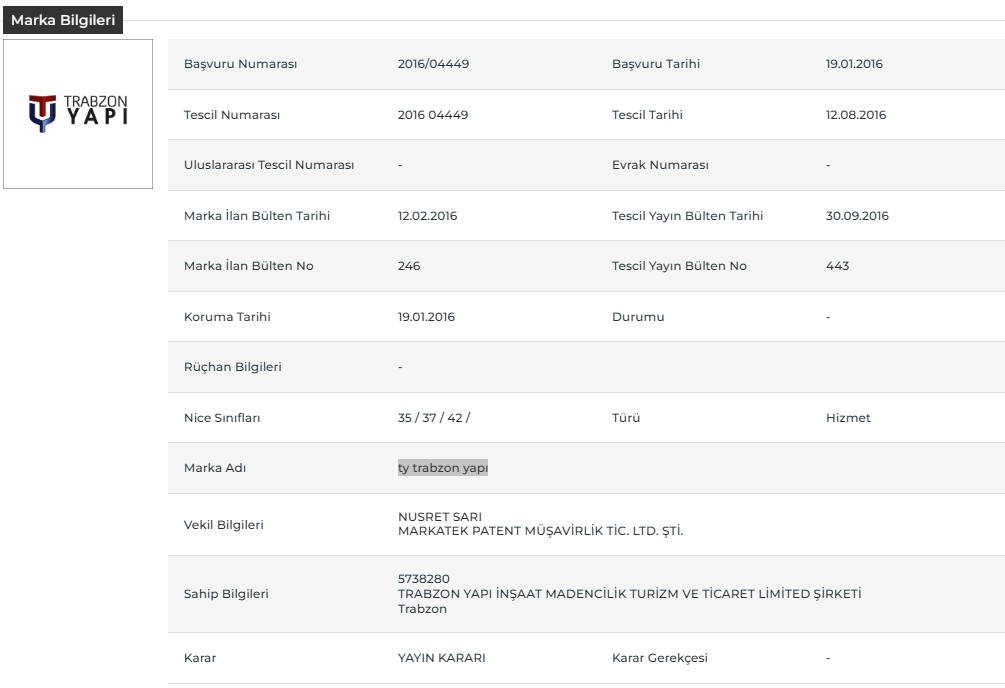Click the Türü value Hizmet
Viewport: 1005px width, 688px height.
click(x=848, y=418)
